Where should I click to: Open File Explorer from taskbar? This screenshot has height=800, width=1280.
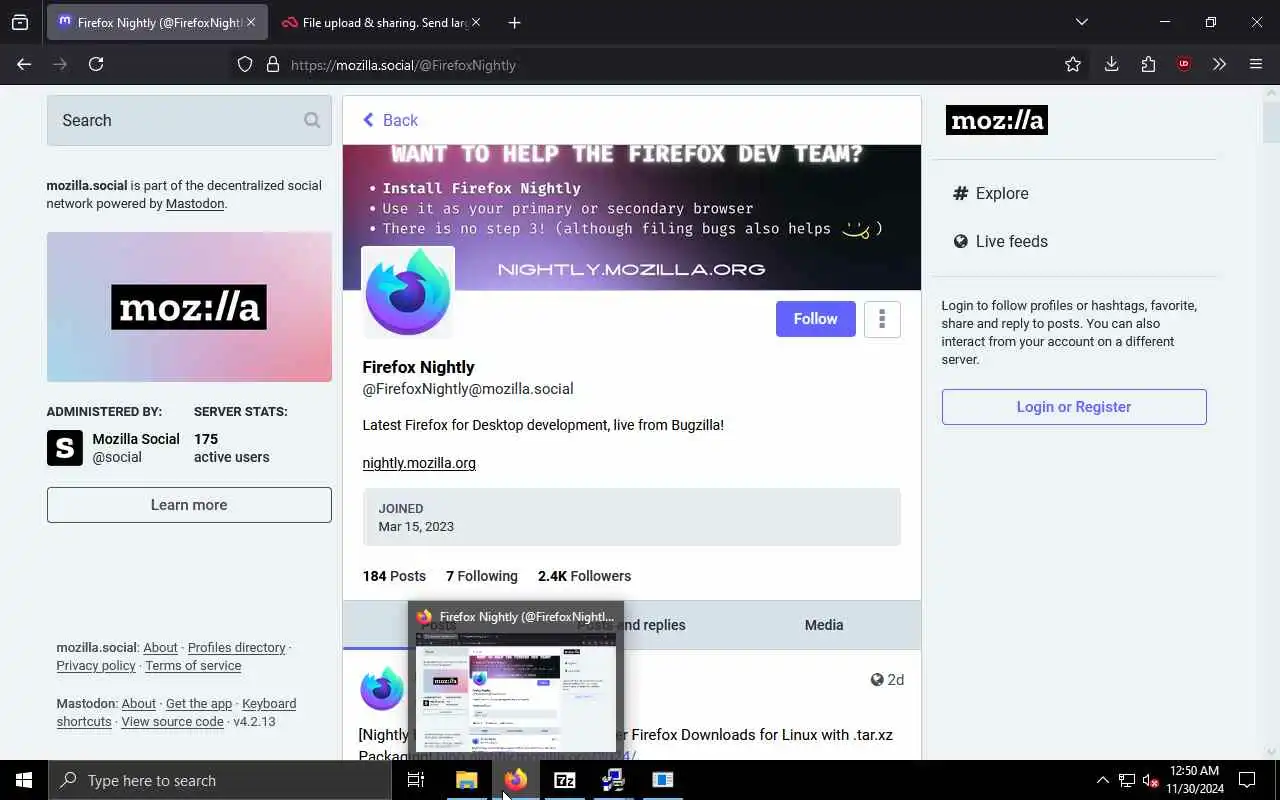pyautogui.click(x=466, y=780)
